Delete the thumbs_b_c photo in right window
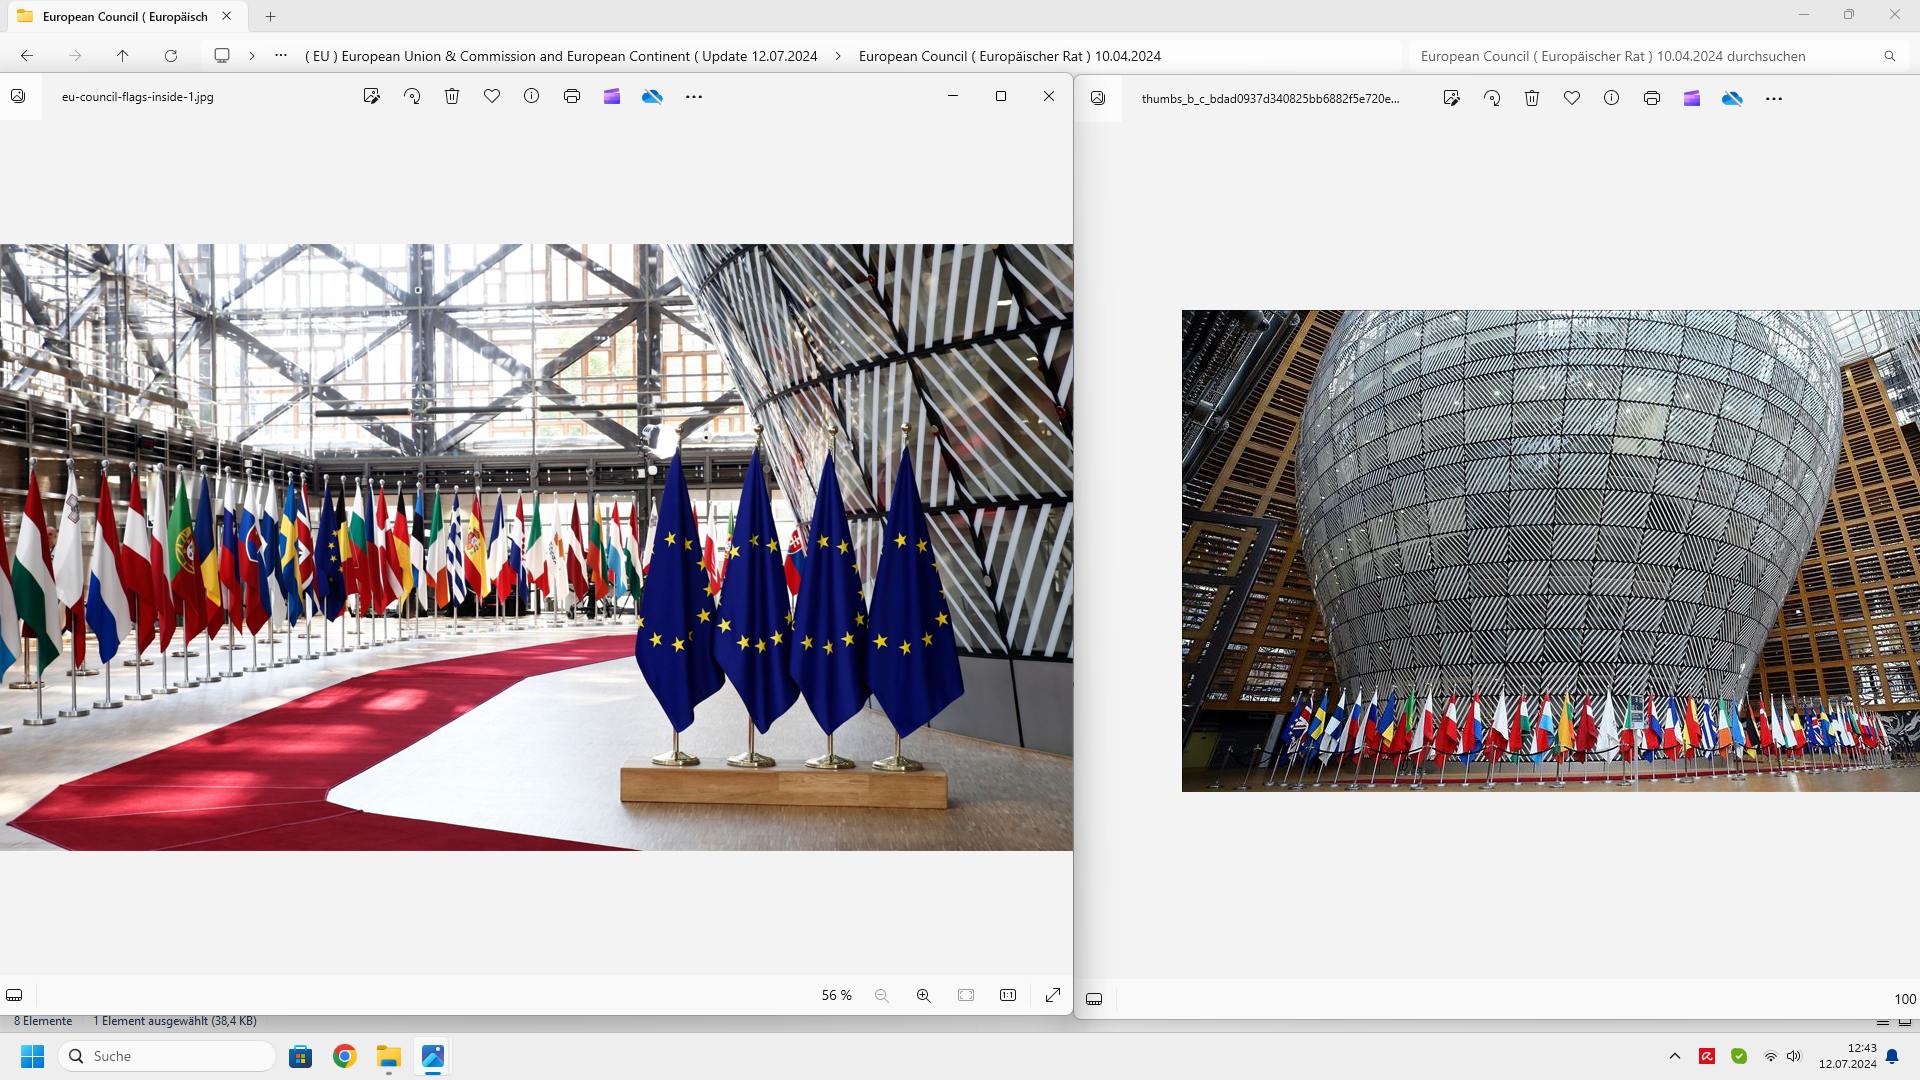The width and height of the screenshot is (1920, 1080). (1532, 98)
